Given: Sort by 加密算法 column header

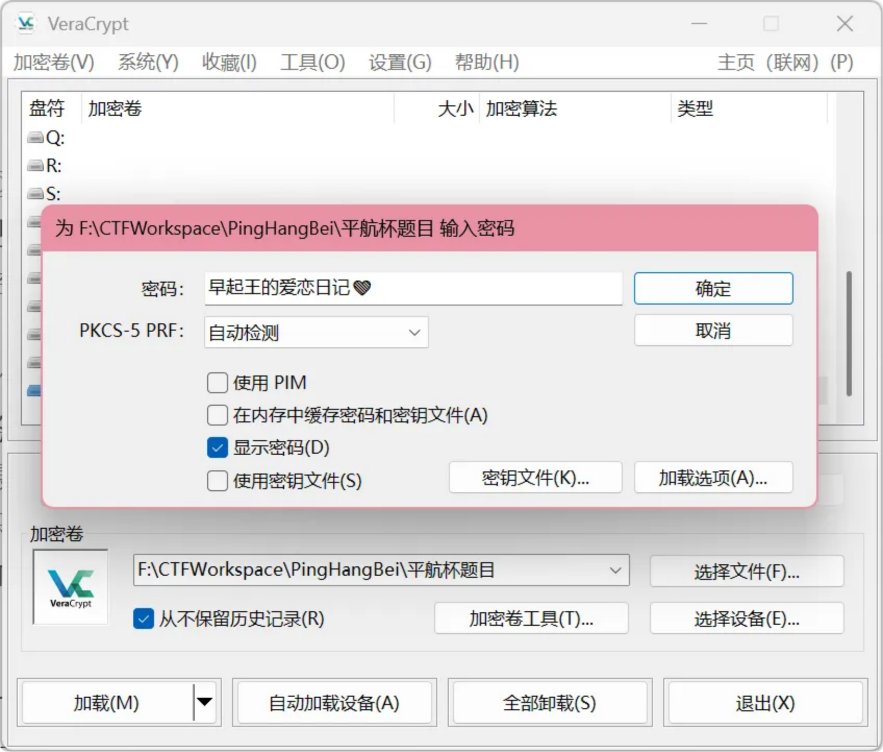Looking at the screenshot, I should click(575, 108).
